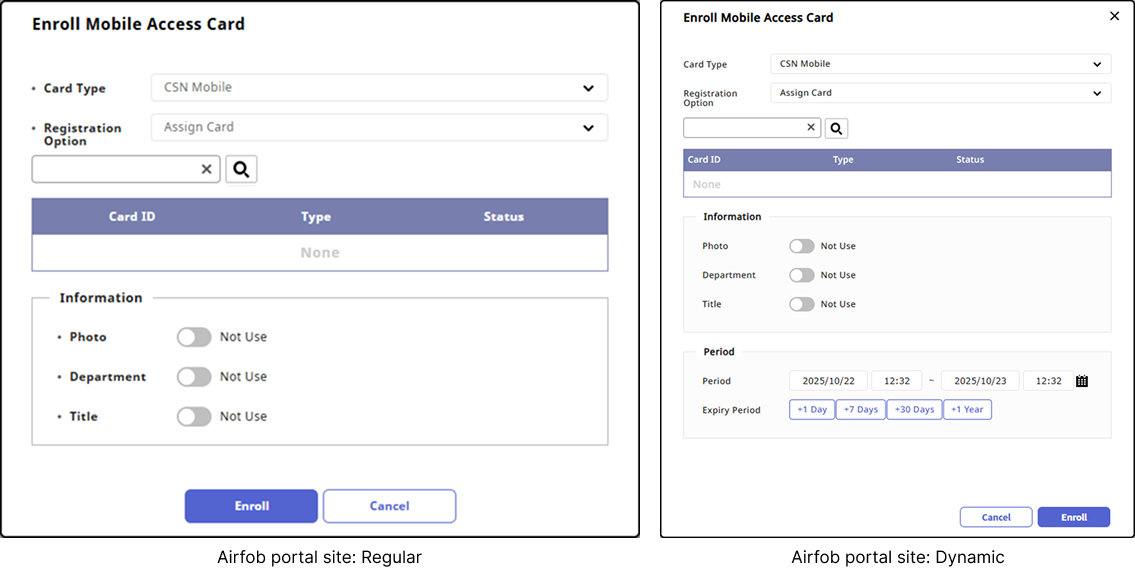Click the Status column header in the compact dialog
This screenshot has width=1135, height=576.
970,160
